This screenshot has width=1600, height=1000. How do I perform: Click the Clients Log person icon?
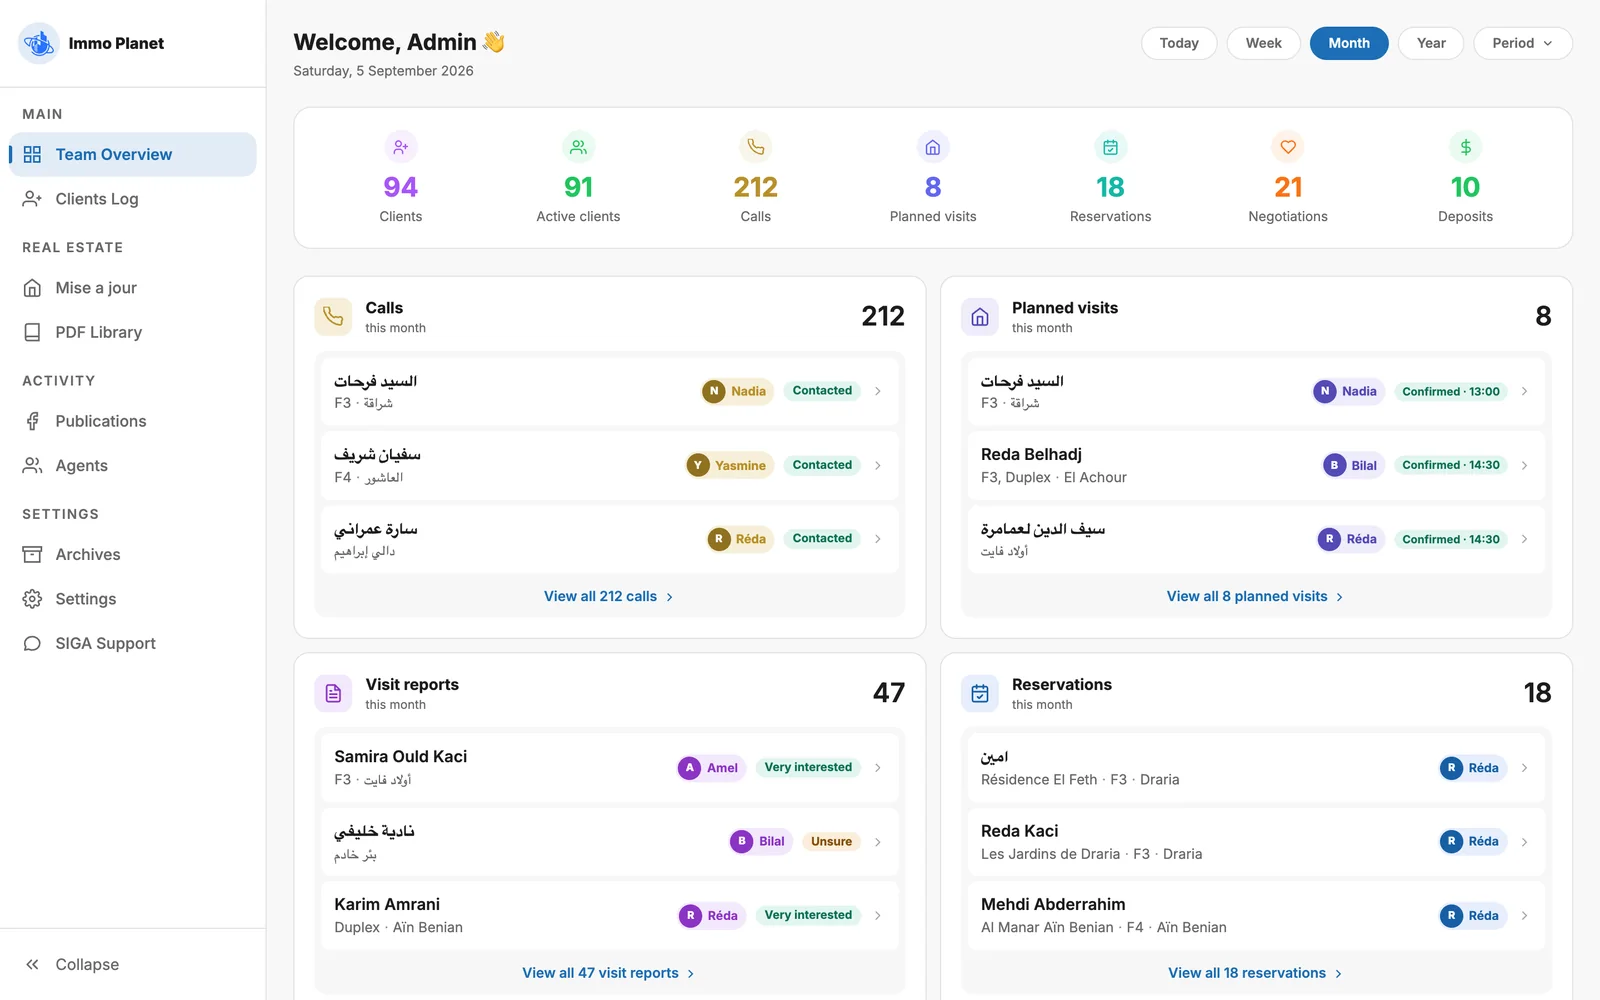point(32,199)
